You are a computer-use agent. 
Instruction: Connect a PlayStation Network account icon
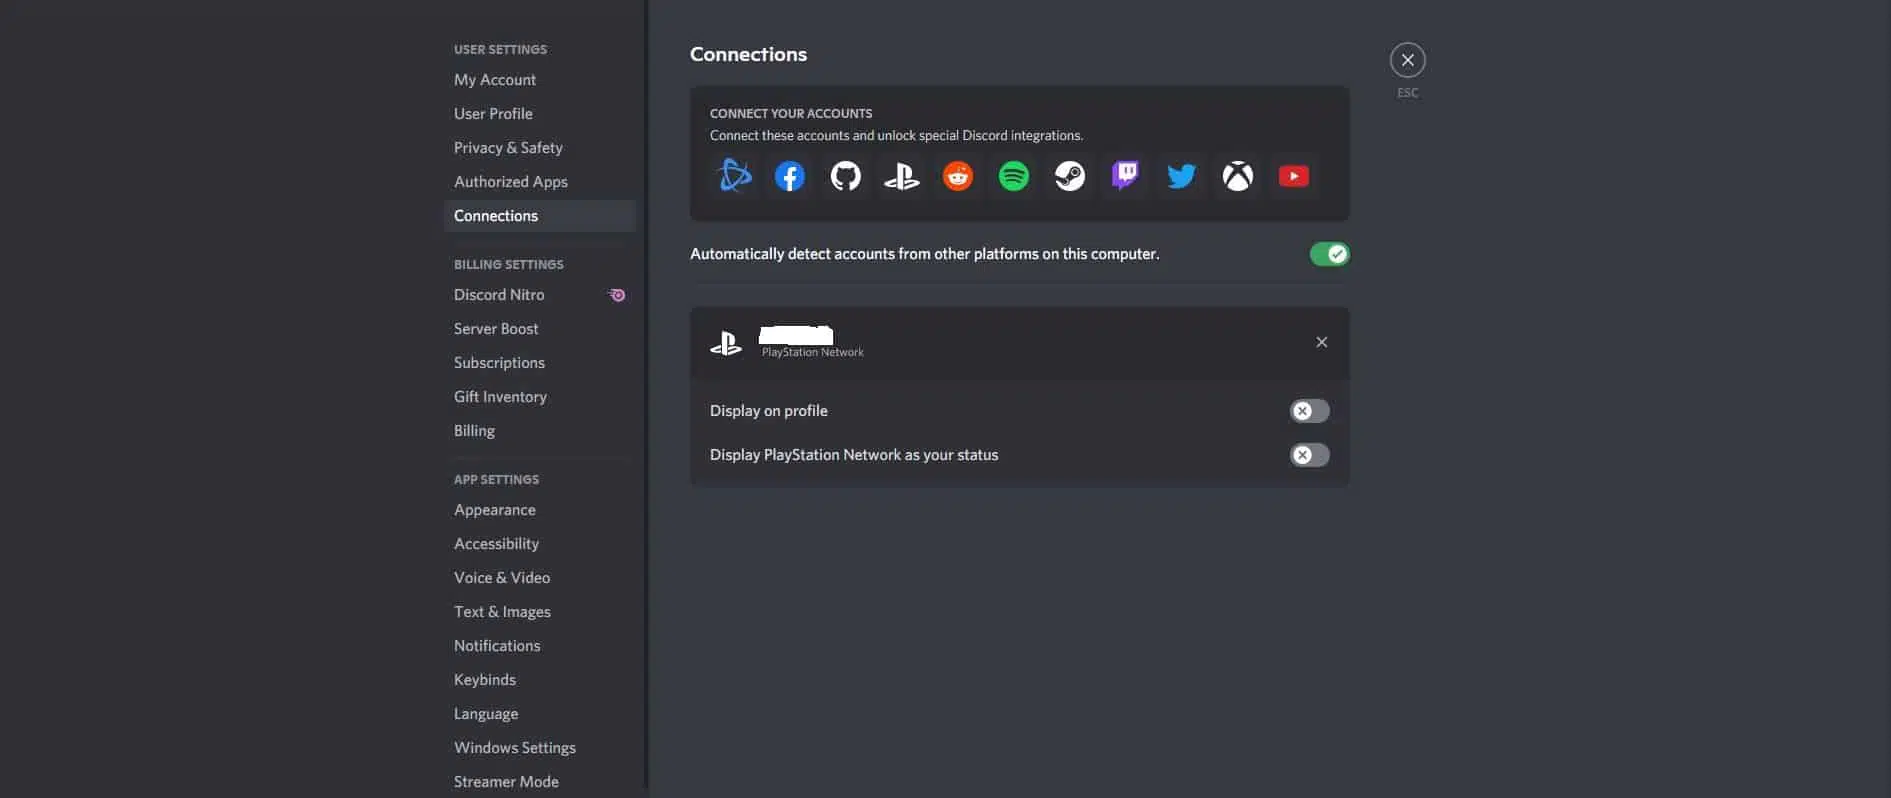902,176
